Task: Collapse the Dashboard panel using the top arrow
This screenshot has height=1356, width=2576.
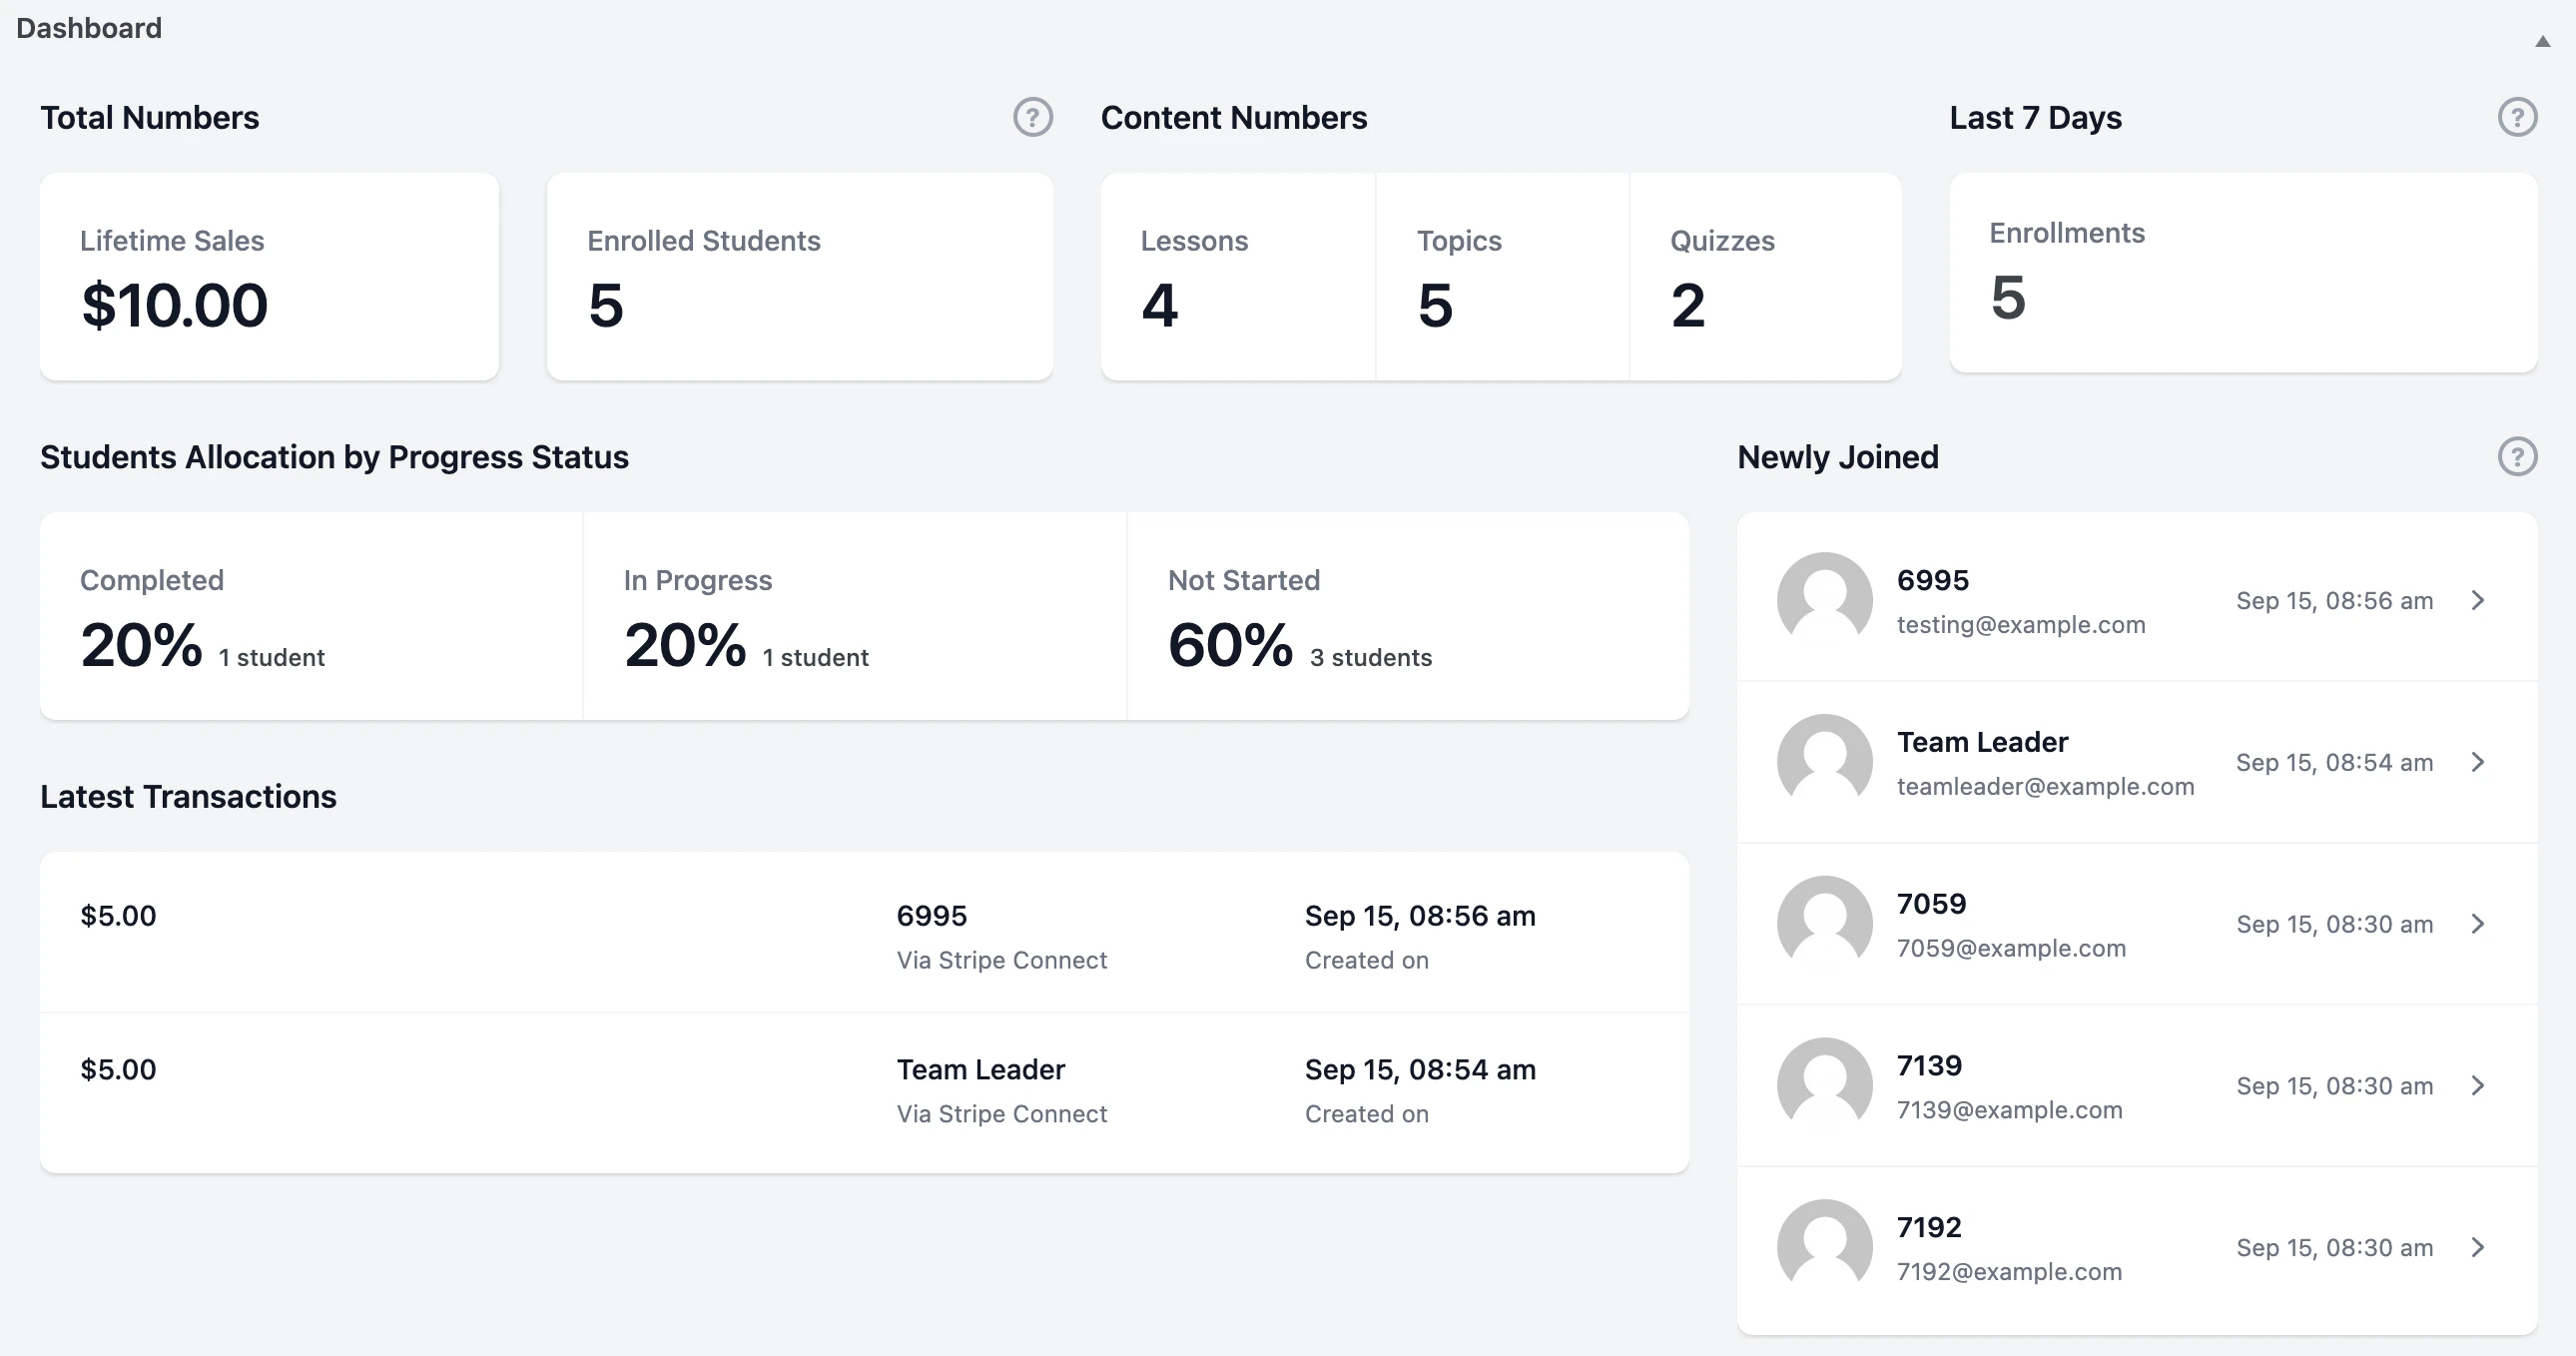Action: click(x=2541, y=42)
